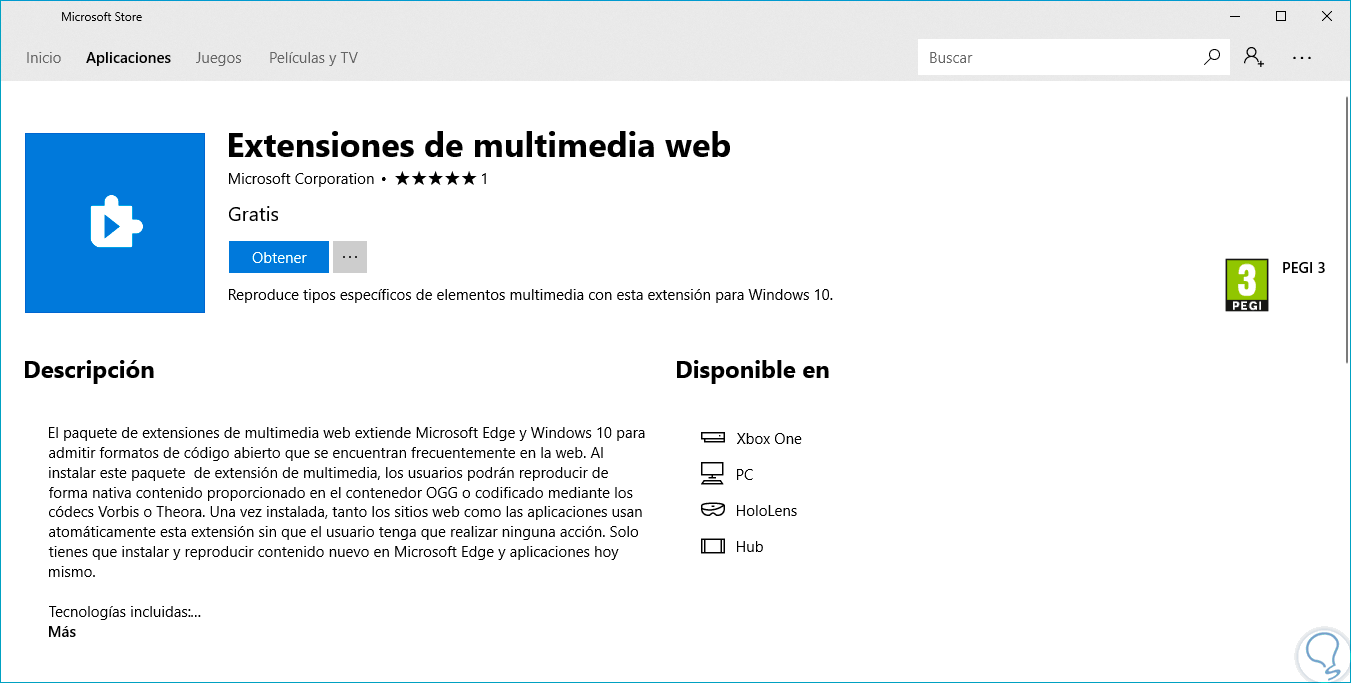Click the Xbox One device icon
This screenshot has width=1351, height=683.
[x=712, y=438]
